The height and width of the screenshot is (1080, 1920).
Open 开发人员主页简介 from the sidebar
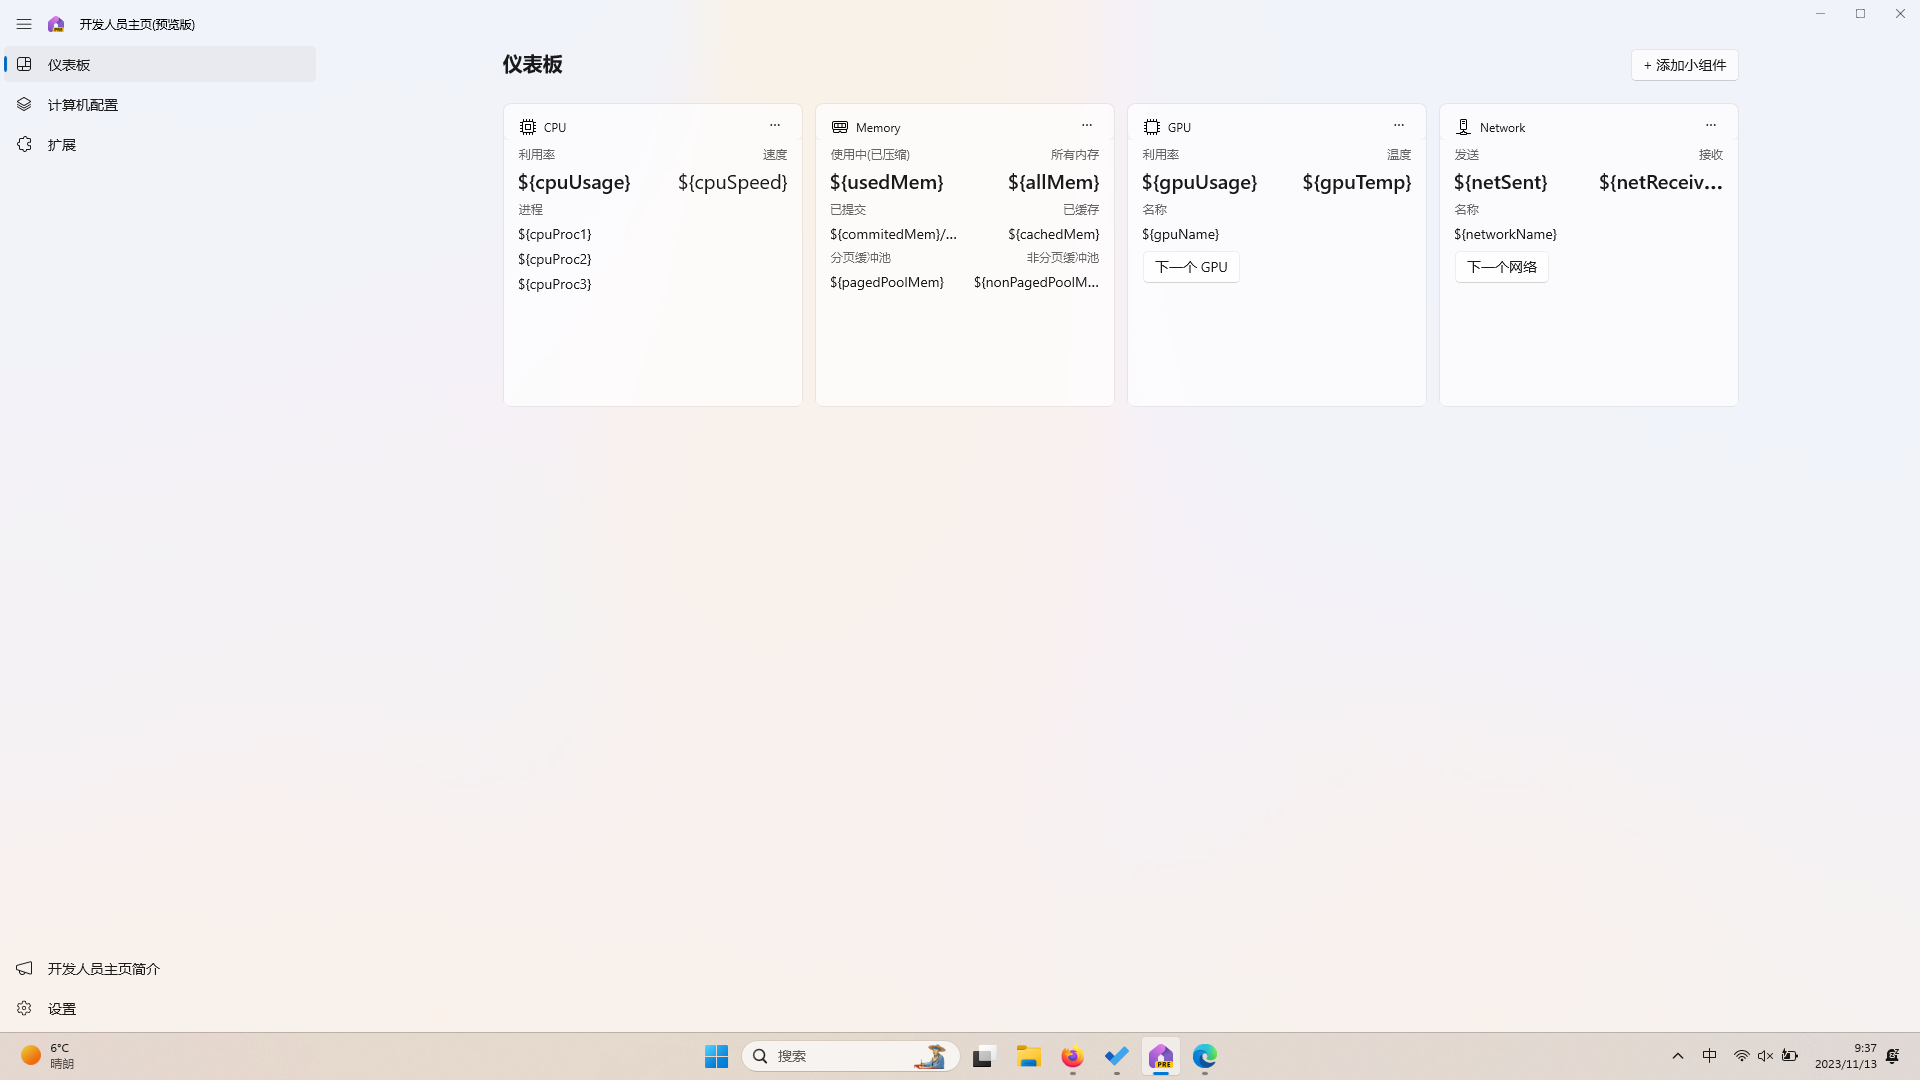(x=103, y=968)
